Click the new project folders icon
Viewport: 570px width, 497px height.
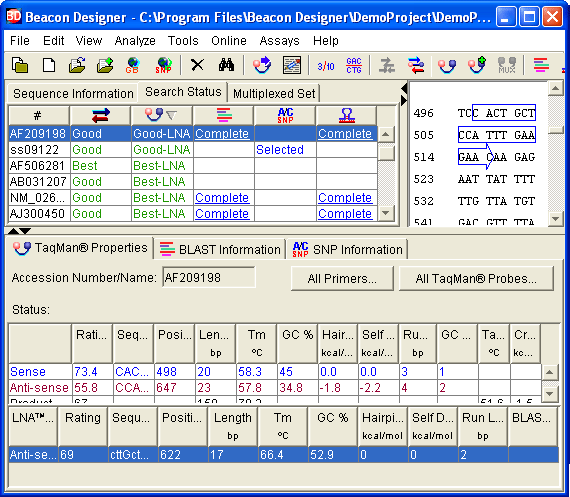[x=20, y=65]
